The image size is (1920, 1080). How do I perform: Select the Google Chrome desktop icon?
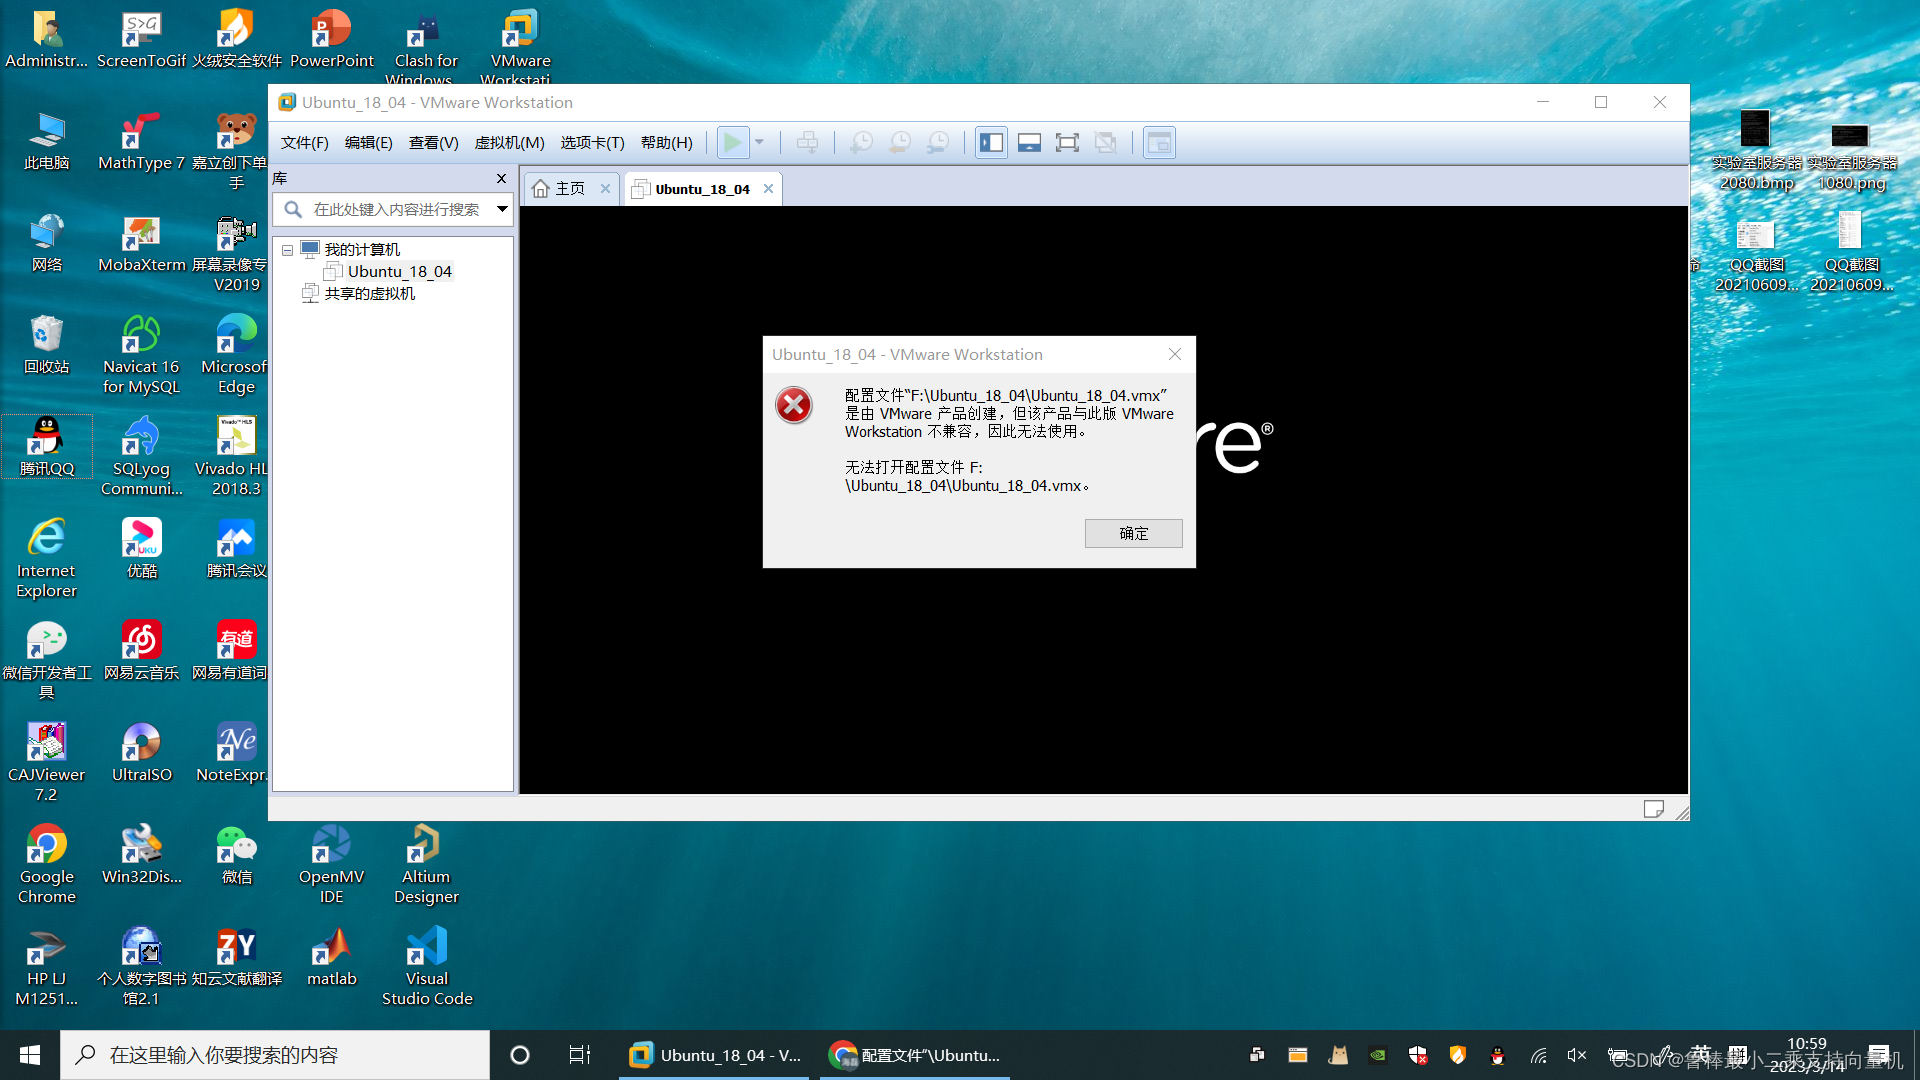click(x=46, y=865)
